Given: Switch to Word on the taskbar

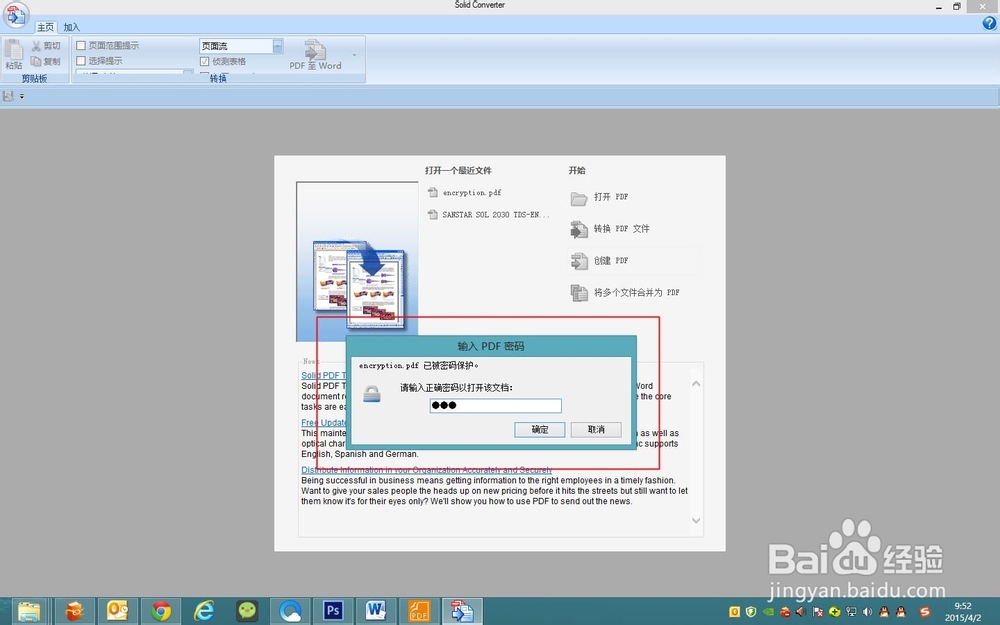Looking at the screenshot, I should pyautogui.click(x=376, y=611).
